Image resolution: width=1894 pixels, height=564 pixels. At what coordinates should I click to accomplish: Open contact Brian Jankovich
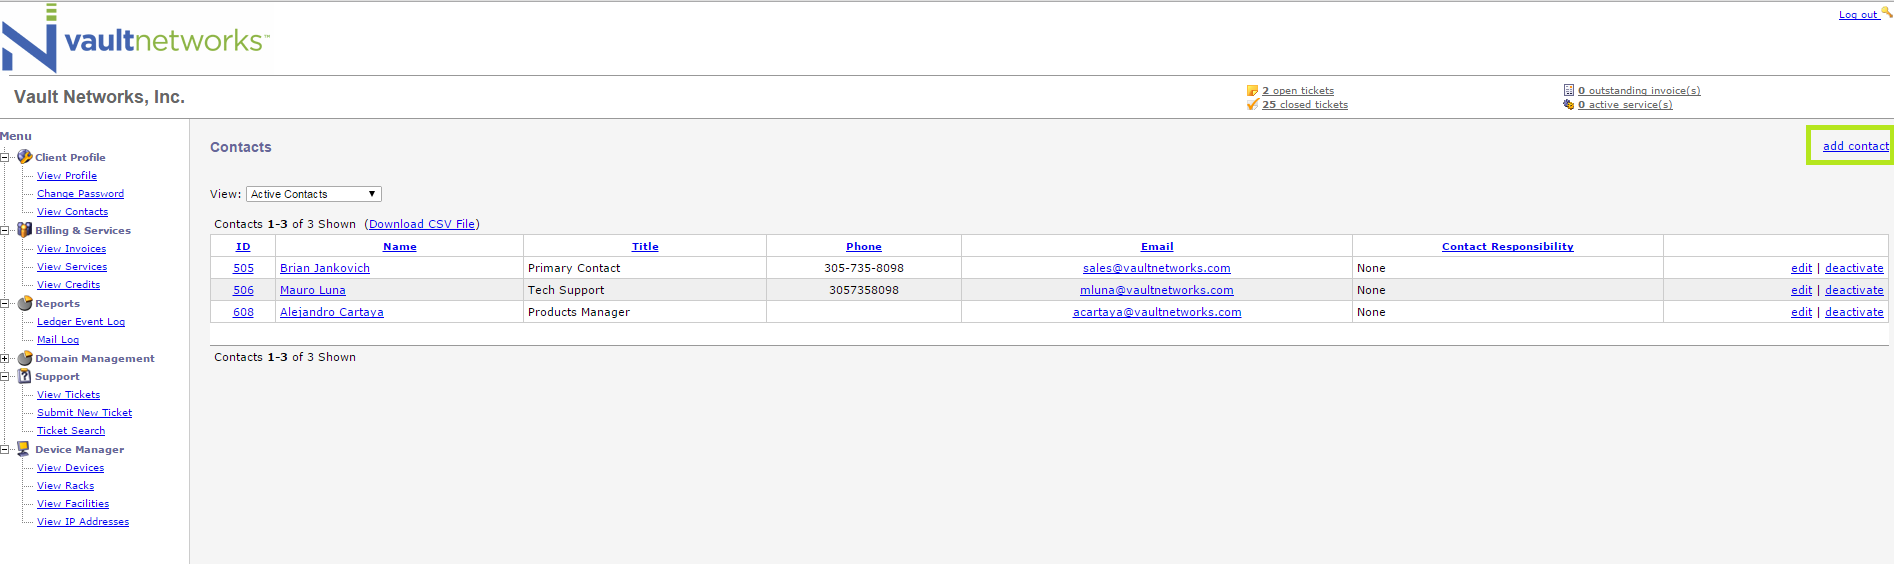(325, 268)
